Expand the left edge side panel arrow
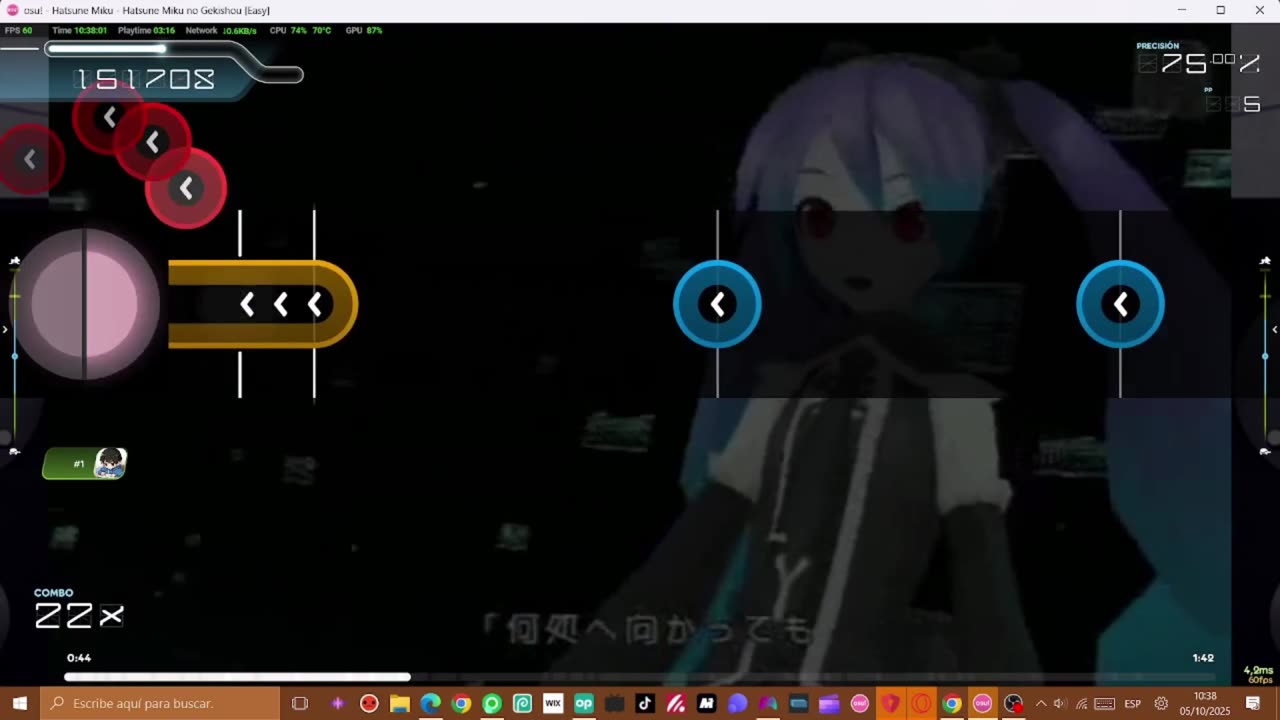The height and width of the screenshot is (720, 1280). [x=5, y=329]
